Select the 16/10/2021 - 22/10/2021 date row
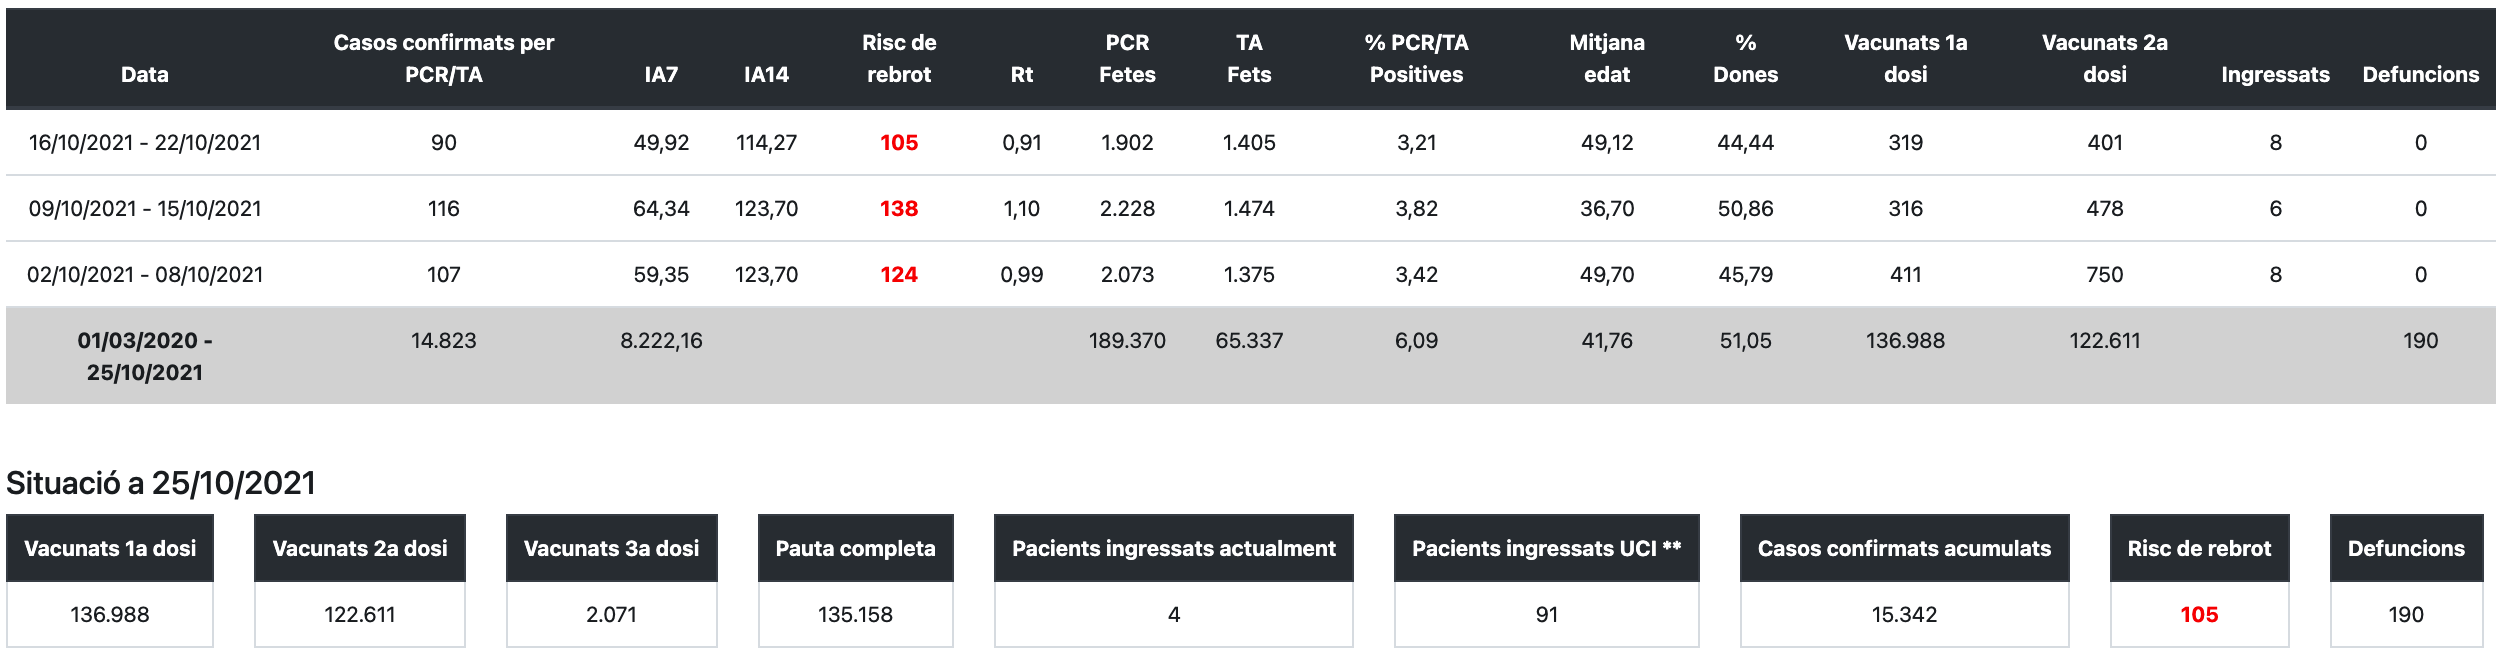The height and width of the screenshot is (658, 2508). coord(145,142)
